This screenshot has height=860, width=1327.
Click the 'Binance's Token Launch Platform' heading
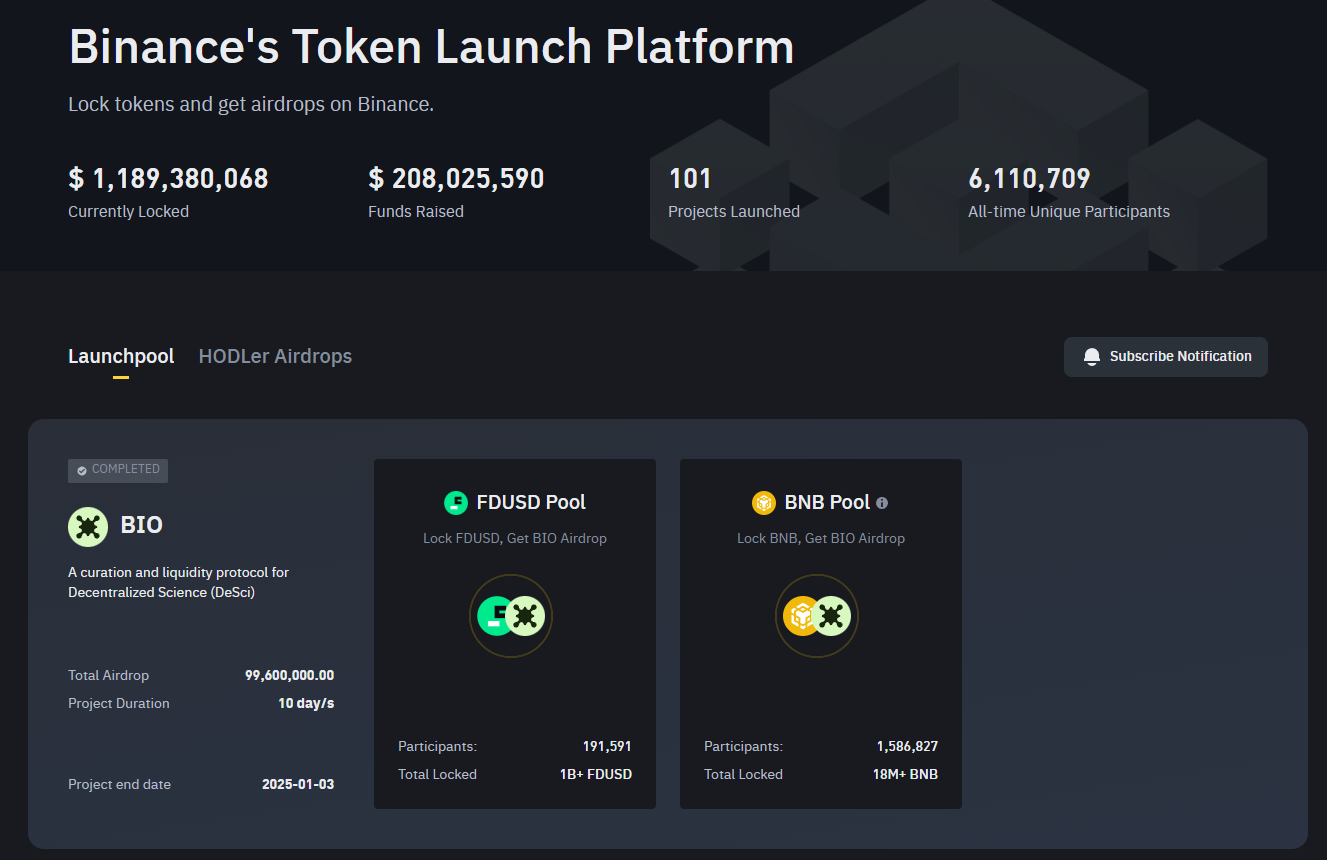[431, 46]
